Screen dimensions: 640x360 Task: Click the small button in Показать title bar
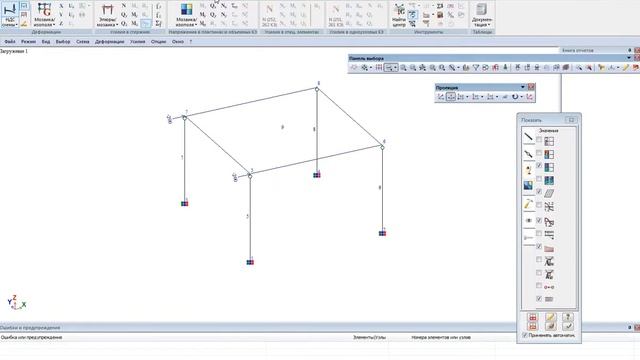click(571, 120)
